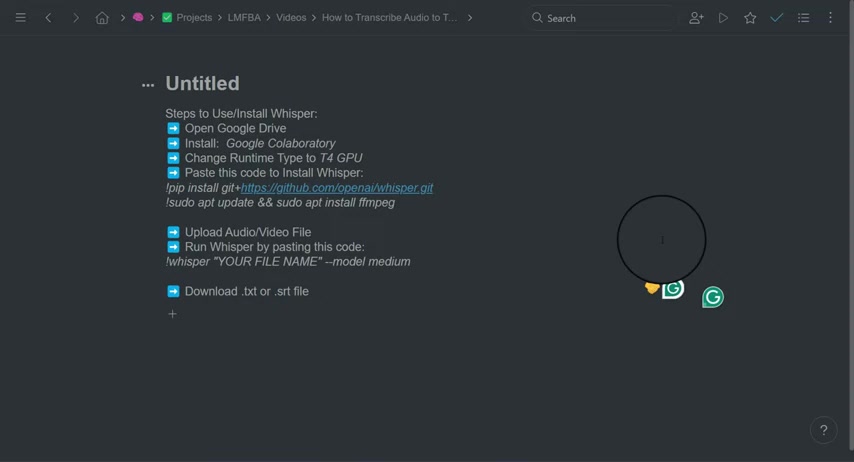Open the github.com/openai/whisper.git link
The width and height of the screenshot is (854, 462).
[x=337, y=188]
